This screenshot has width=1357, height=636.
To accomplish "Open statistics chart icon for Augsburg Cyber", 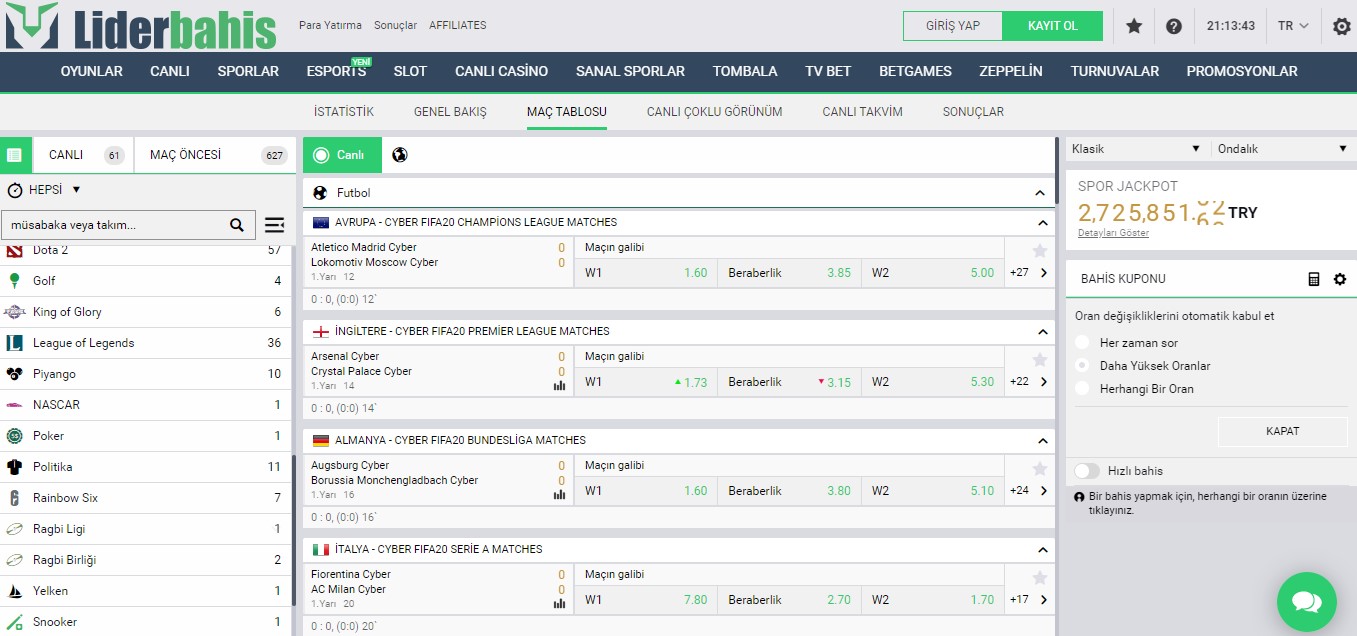I will (559, 495).
